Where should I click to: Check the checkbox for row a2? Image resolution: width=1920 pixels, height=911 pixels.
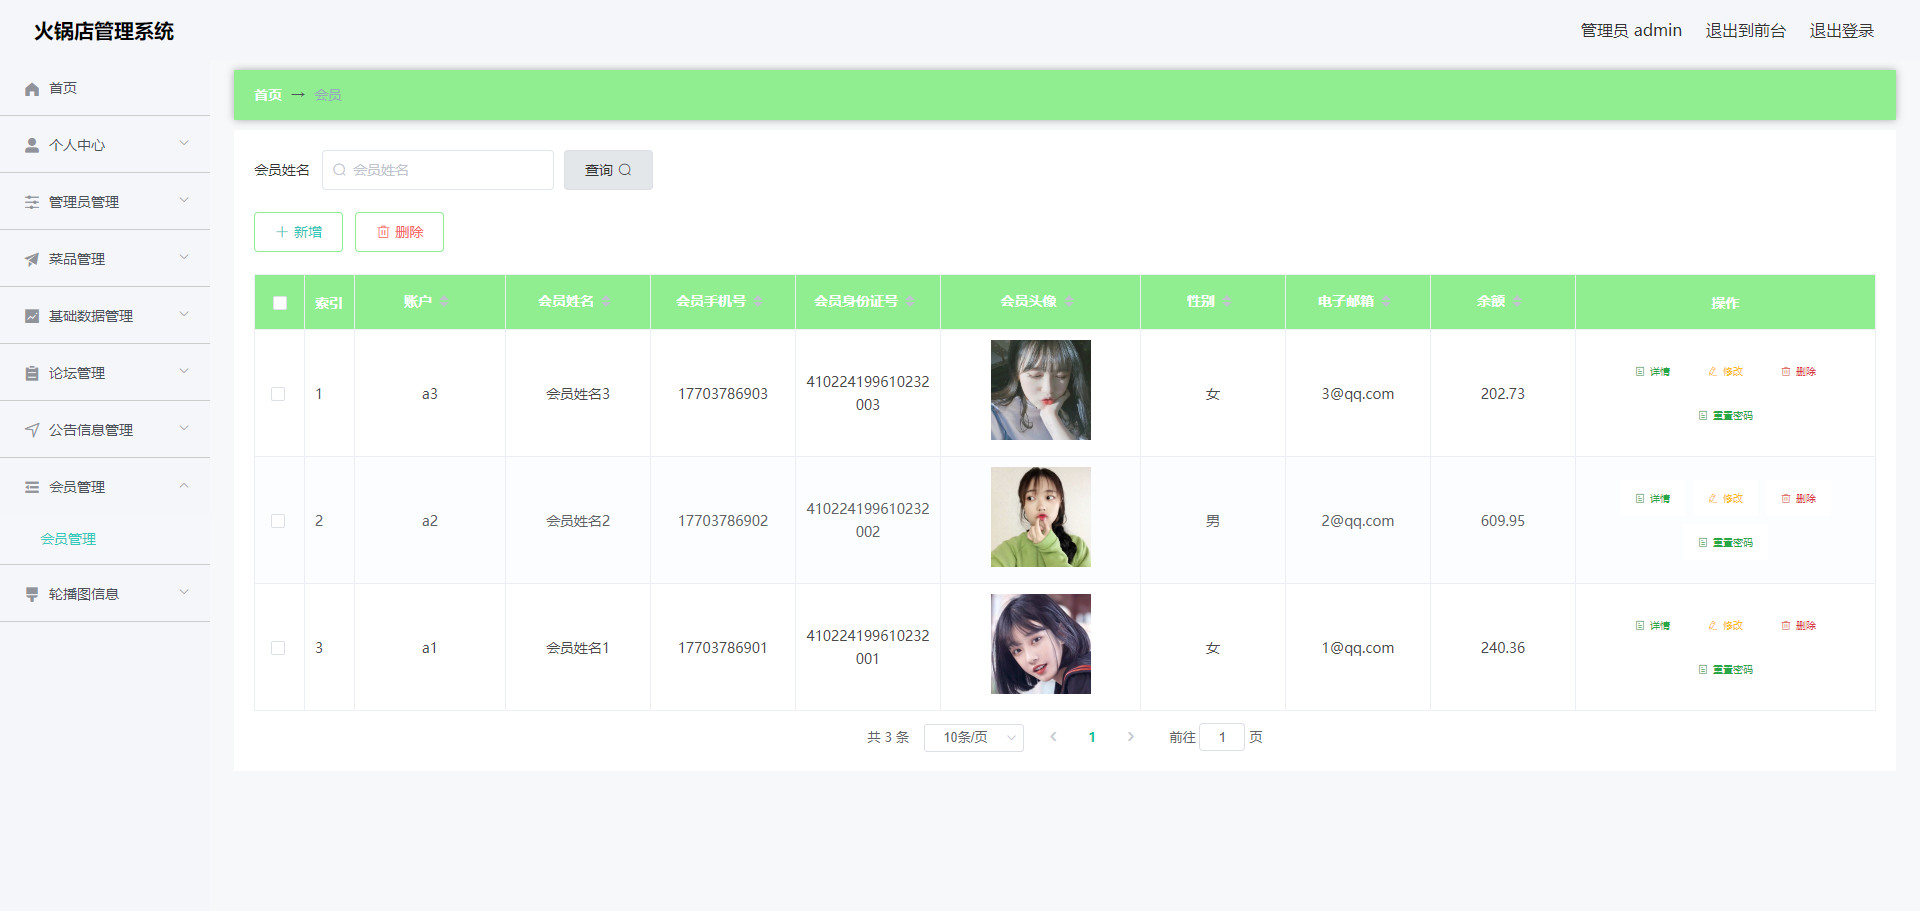[278, 521]
